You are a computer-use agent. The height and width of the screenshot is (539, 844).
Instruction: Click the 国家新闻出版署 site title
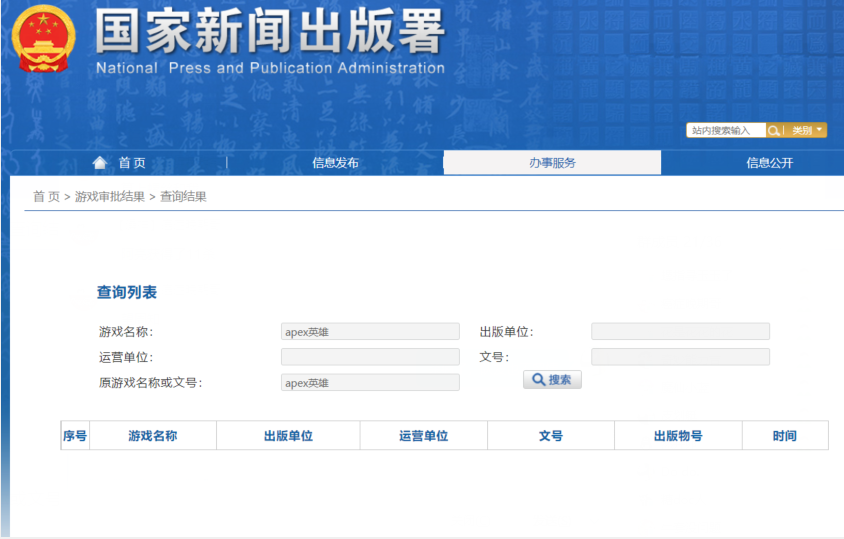point(270,31)
